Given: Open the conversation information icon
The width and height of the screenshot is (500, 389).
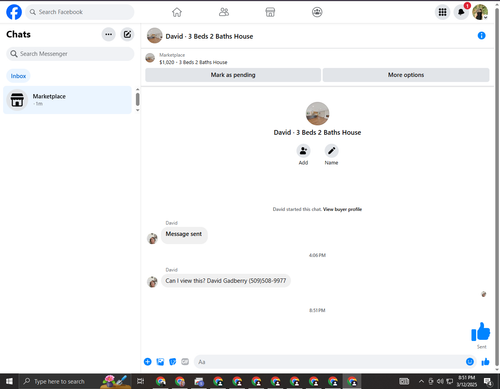Looking at the screenshot, I should [481, 36].
